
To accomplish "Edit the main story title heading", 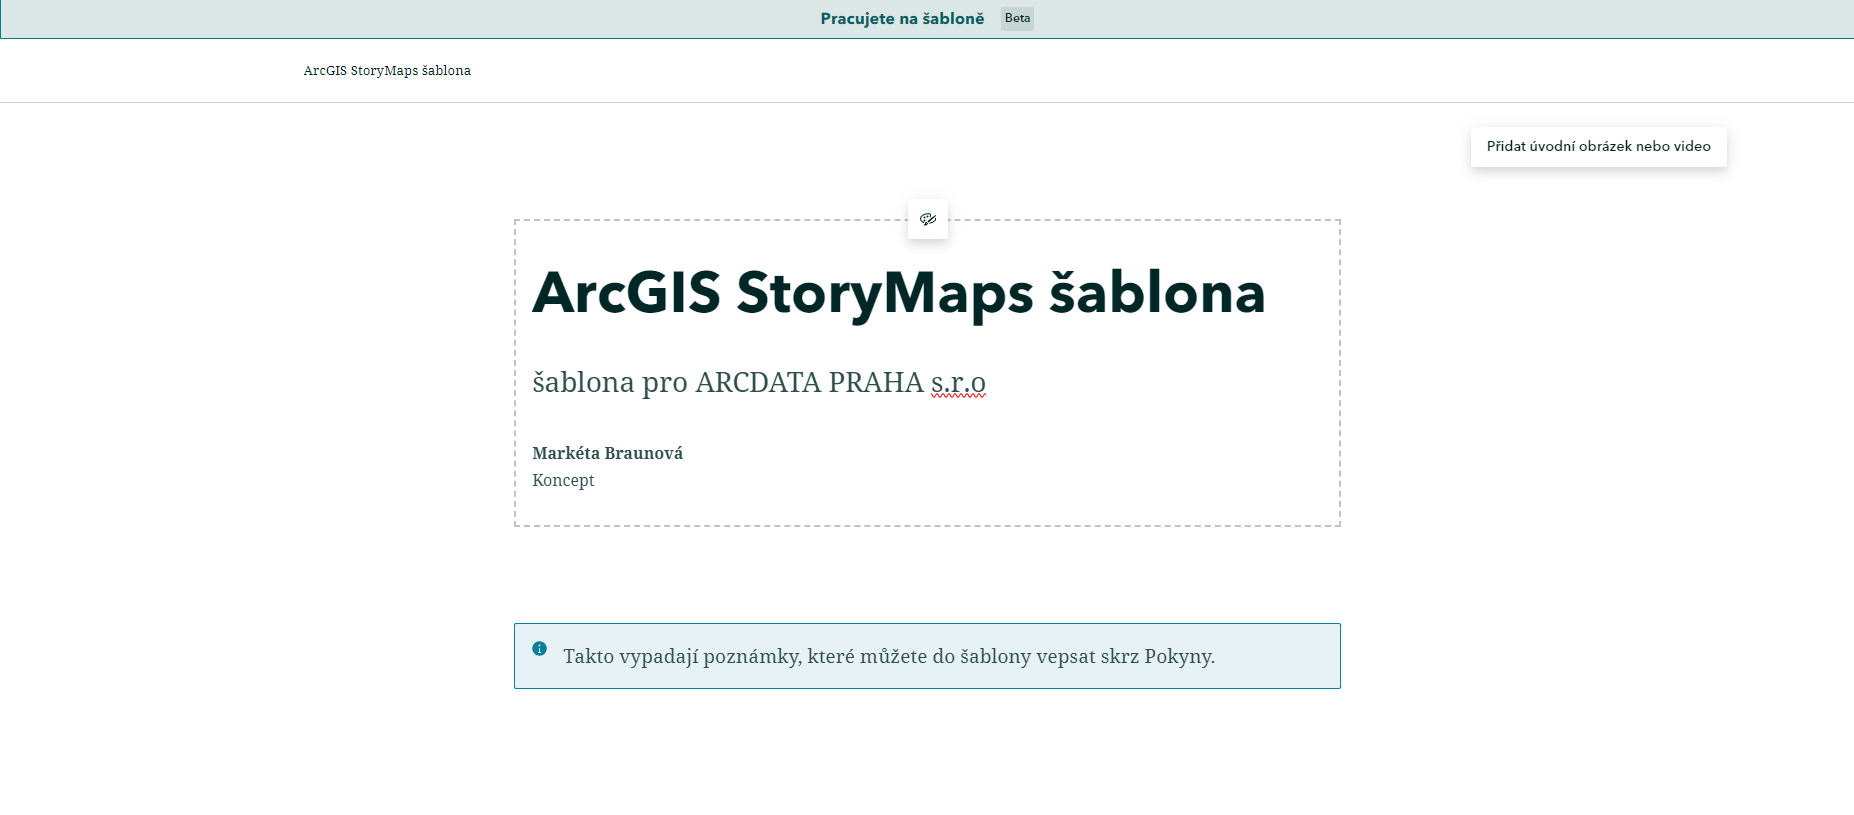I will [899, 293].
